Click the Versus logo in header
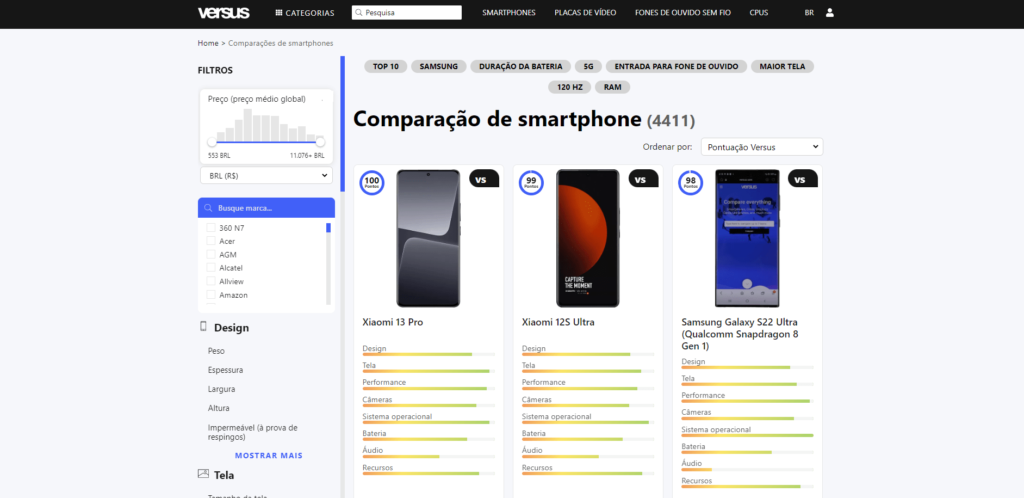The width and height of the screenshot is (1024, 498). coord(217,12)
